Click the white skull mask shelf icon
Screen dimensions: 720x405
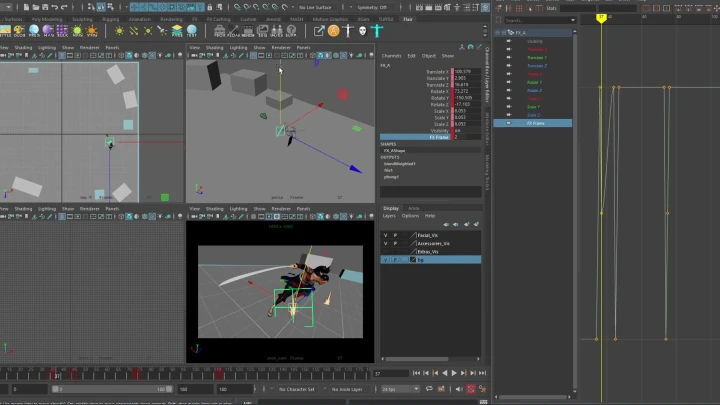[x=363, y=31]
